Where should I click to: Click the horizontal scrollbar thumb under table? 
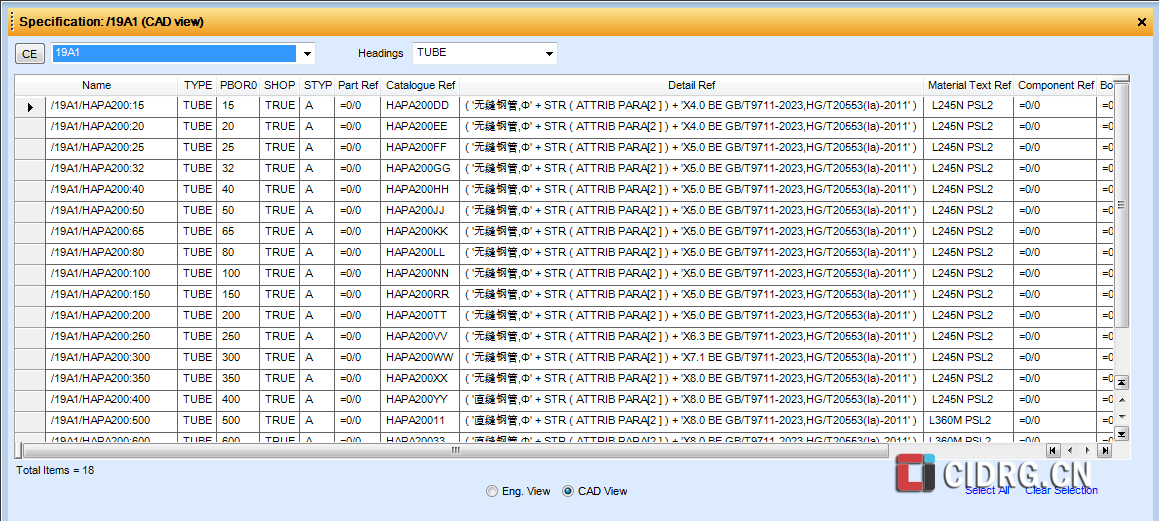[x=455, y=450]
